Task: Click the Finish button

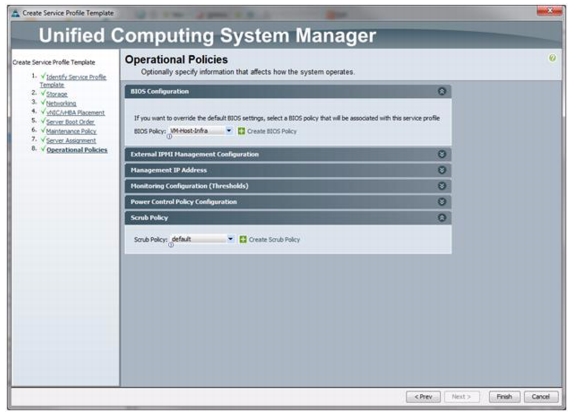Action: click(504, 397)
